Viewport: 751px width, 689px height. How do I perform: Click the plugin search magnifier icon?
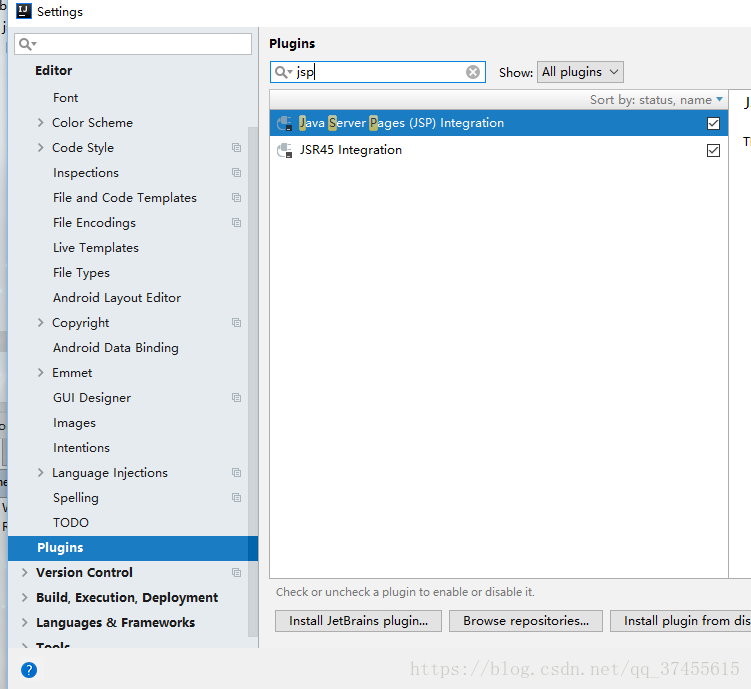(283, 72)
